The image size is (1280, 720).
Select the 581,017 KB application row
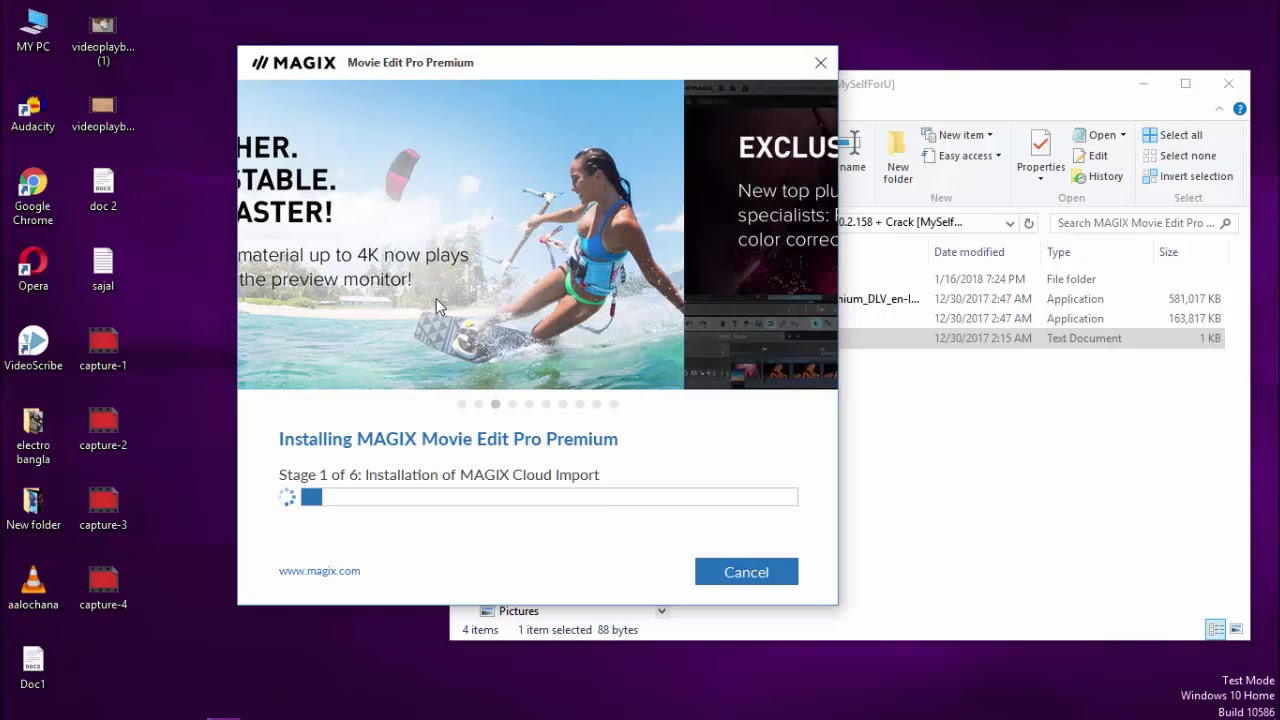coord(1031,299)
